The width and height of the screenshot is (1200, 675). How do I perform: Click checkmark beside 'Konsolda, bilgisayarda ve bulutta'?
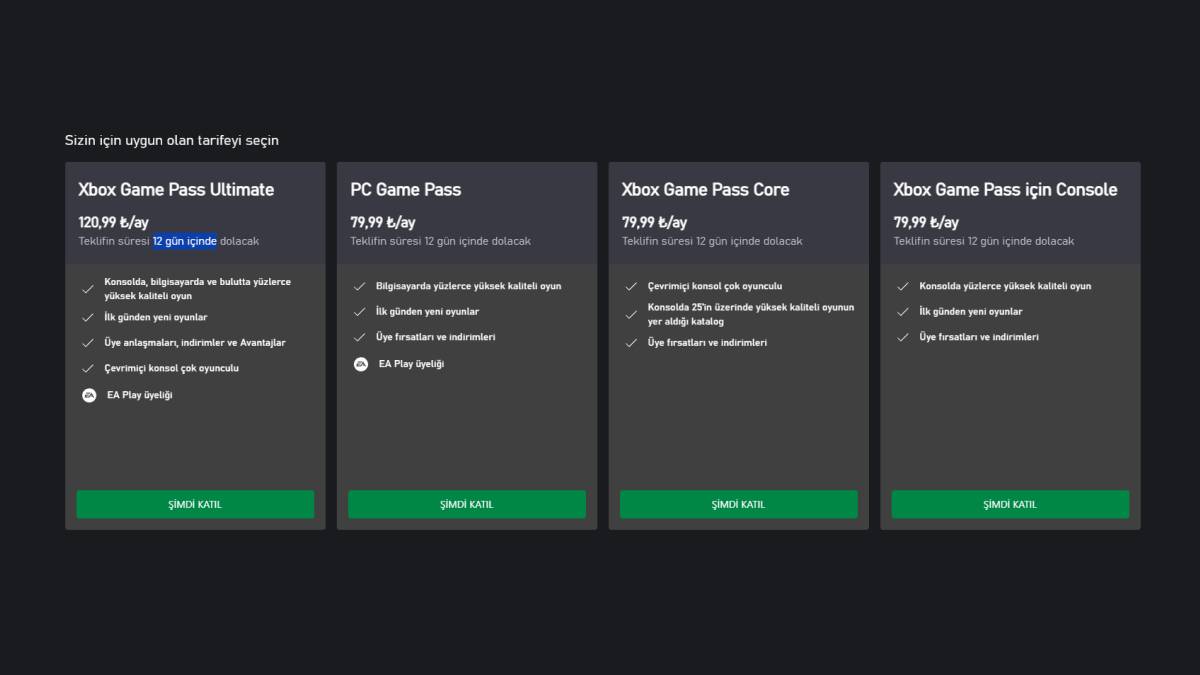click(x=88, y=289)
